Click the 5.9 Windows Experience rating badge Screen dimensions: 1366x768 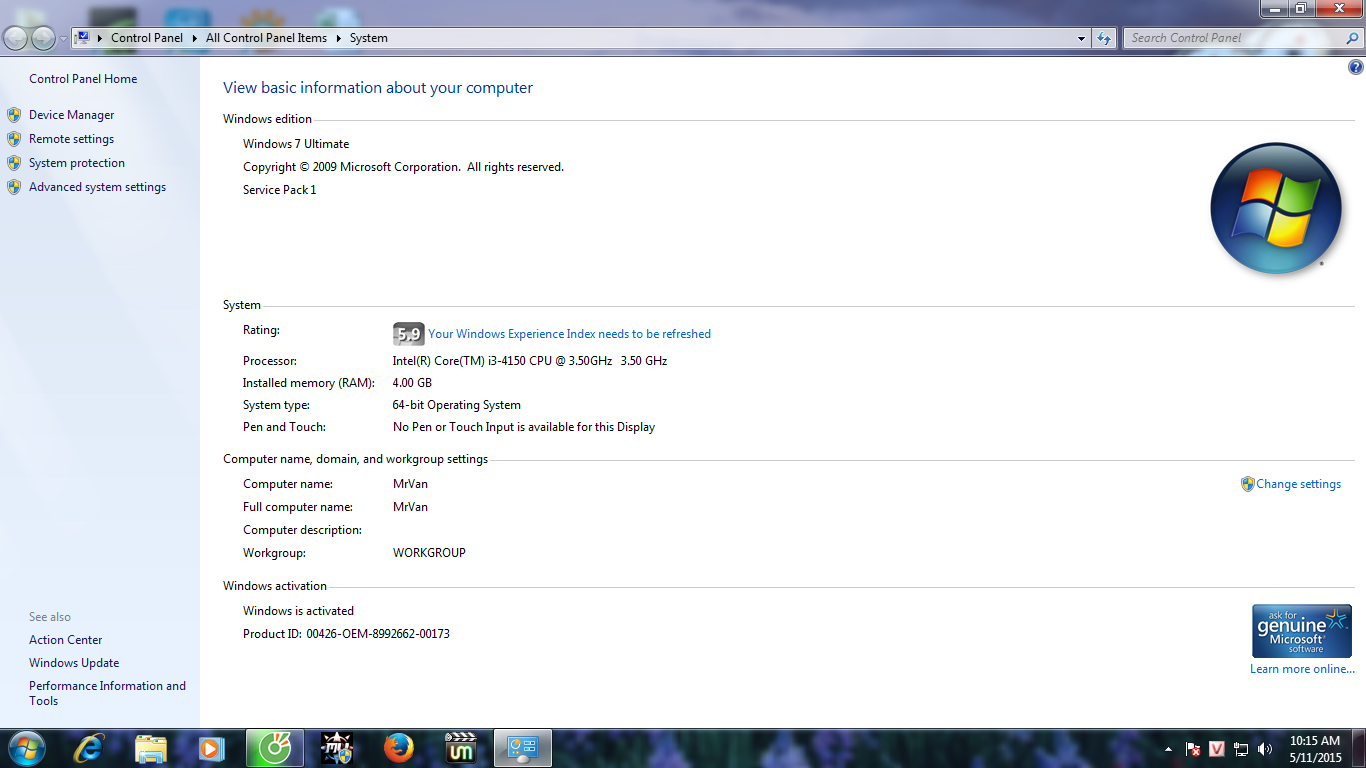point(408,334)
